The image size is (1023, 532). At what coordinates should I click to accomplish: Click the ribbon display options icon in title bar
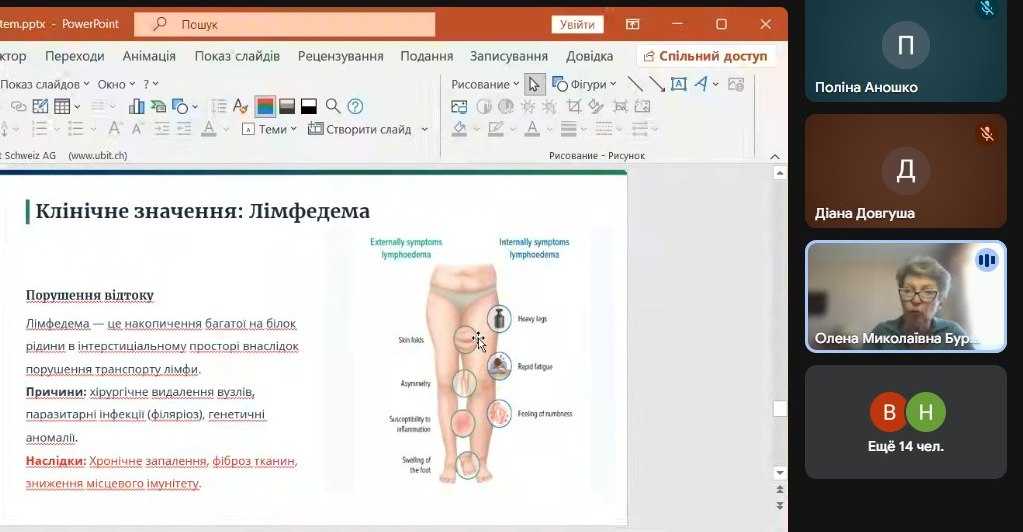[x=632, y=24]
